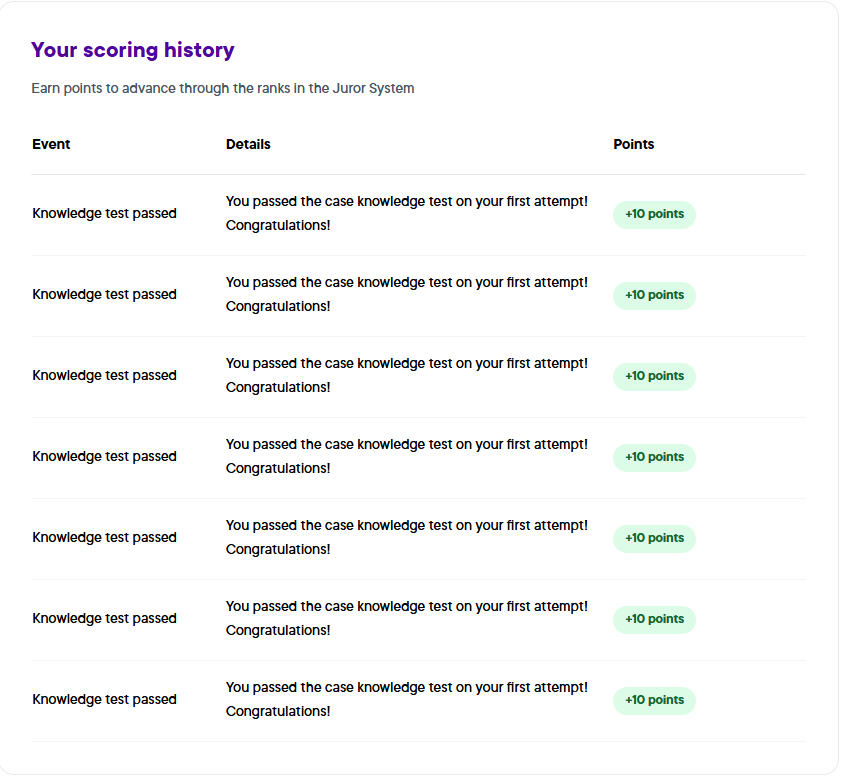Sort by the Event column header
Screen dimensions: 844x782
coord(51,144)
